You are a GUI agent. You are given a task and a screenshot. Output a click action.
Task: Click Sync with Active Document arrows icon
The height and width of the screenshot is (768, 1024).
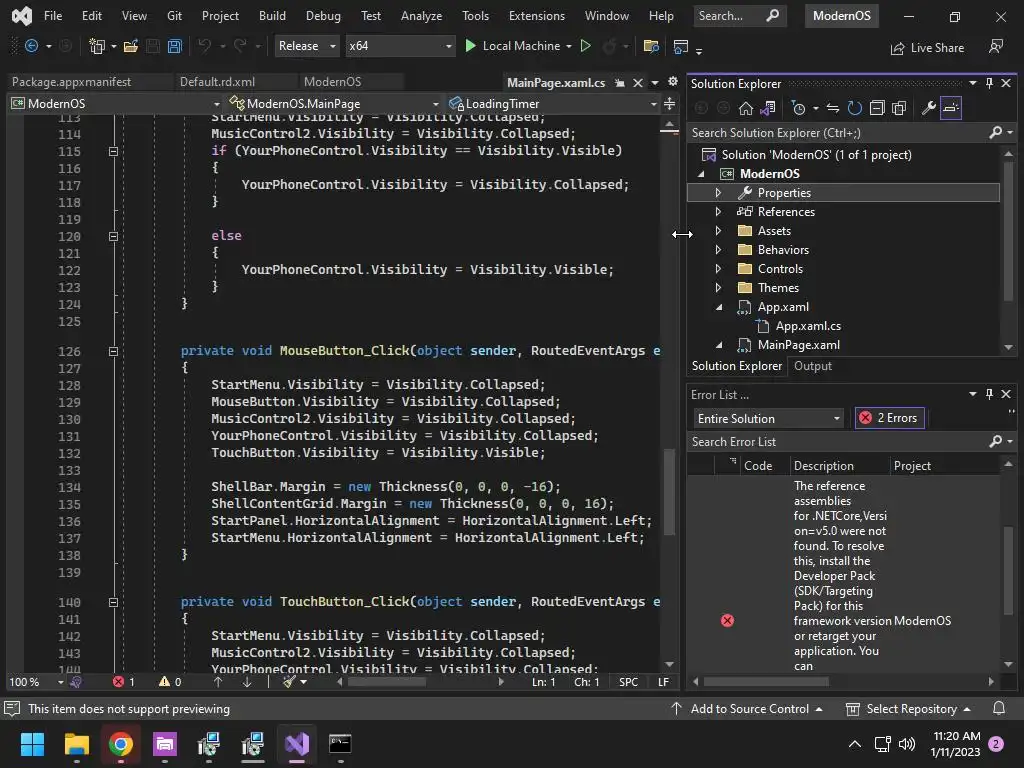pos(833,108)
